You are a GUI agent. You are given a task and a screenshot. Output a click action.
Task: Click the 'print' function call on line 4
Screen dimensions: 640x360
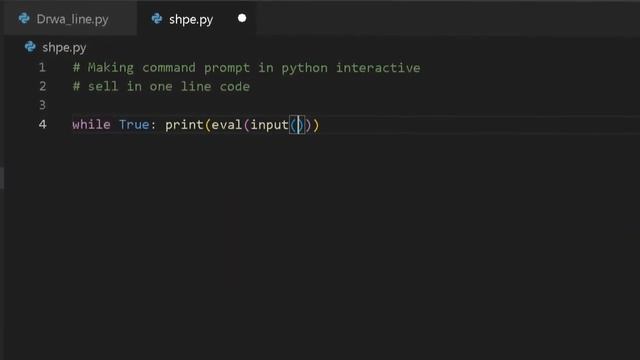(x=184, y=125)
